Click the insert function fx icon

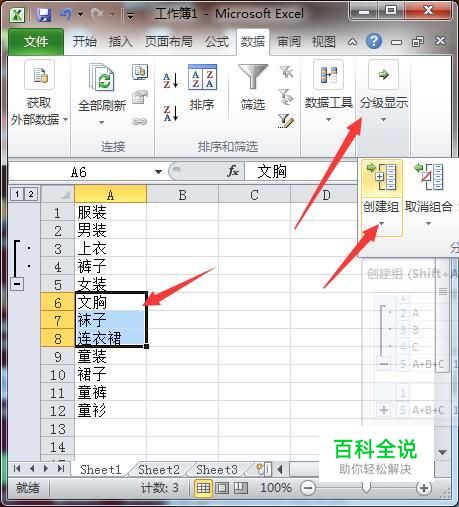pos(233,171)
